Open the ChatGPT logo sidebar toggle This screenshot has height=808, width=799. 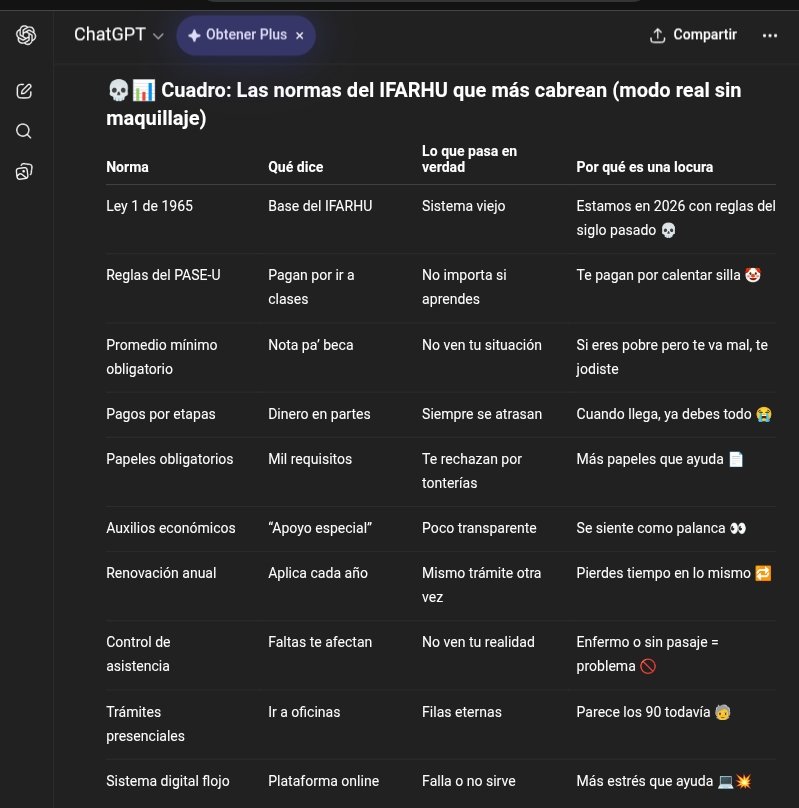click(26, 35)
